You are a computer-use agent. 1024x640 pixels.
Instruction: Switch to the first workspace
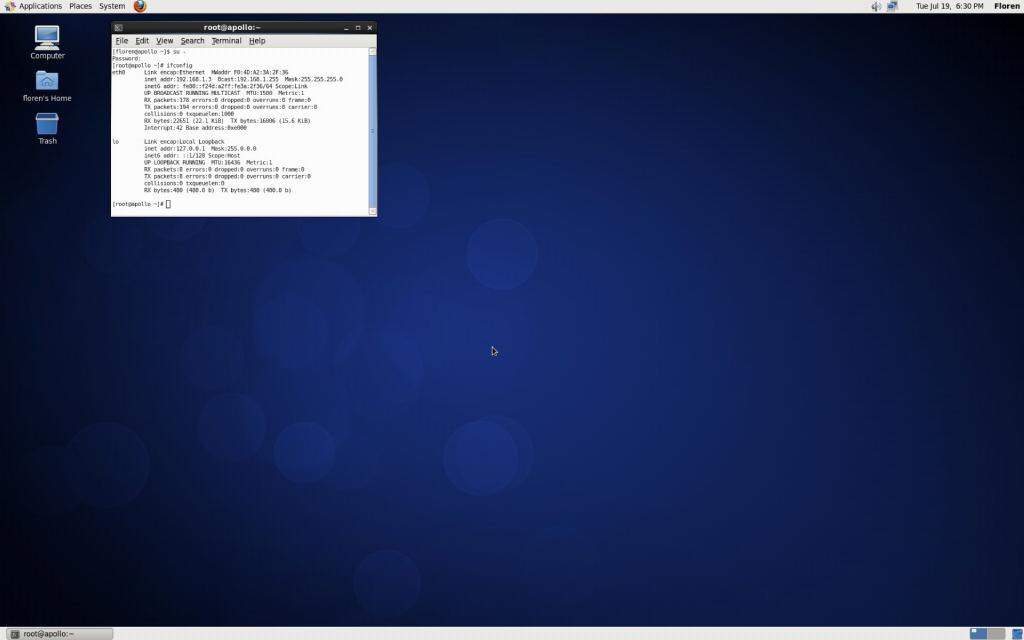(x=978, y=633)
